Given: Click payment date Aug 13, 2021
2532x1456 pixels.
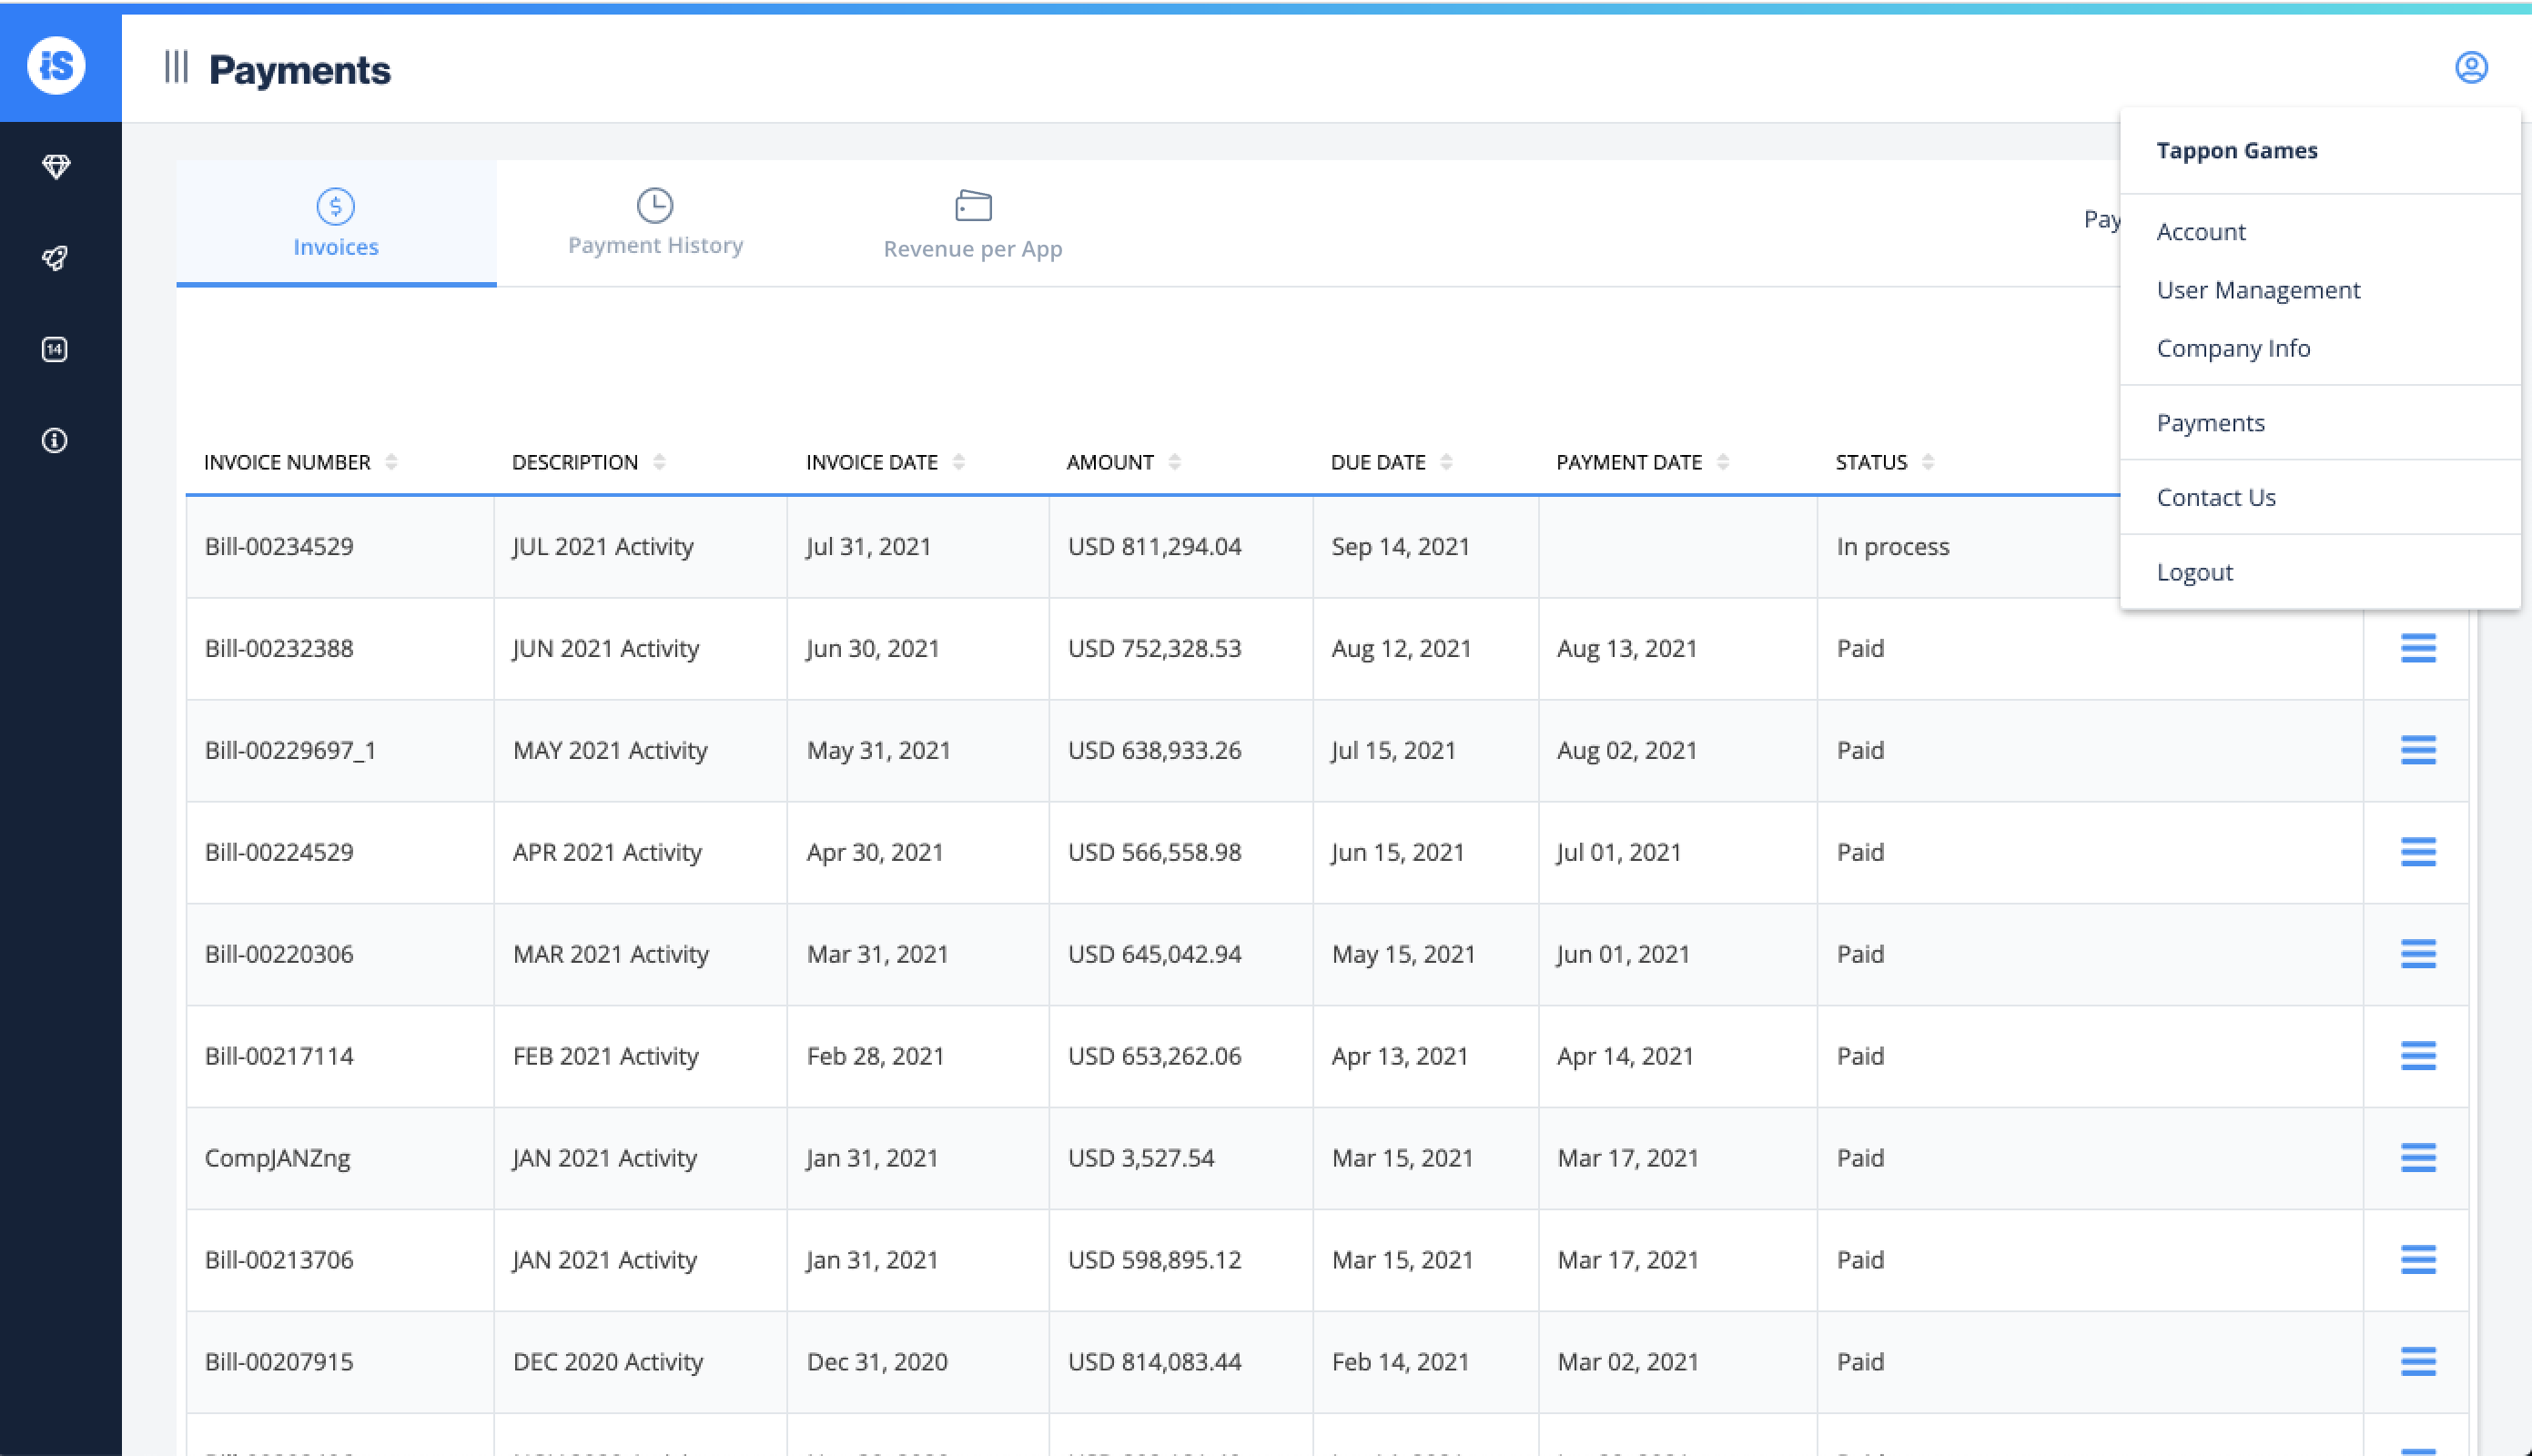Looking at the screenshot, I should click(1626, 648).
